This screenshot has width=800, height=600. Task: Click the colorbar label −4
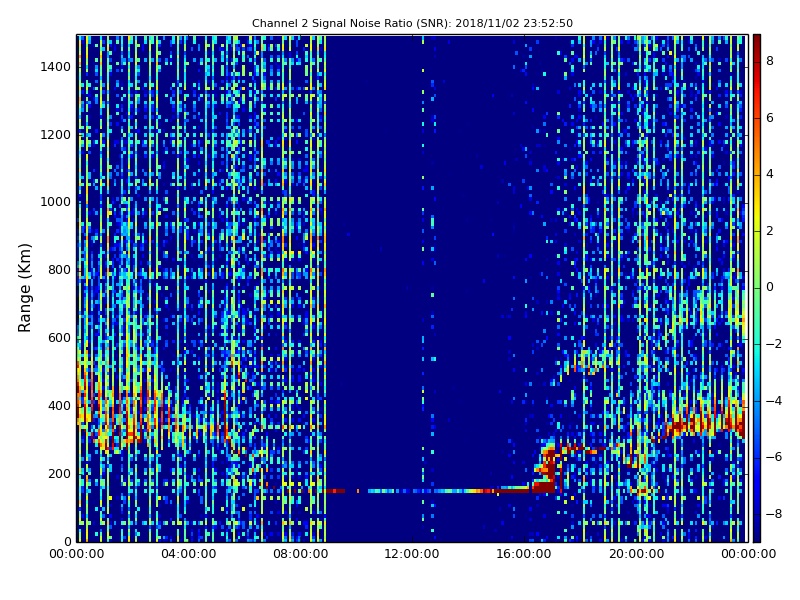point(774,401)
